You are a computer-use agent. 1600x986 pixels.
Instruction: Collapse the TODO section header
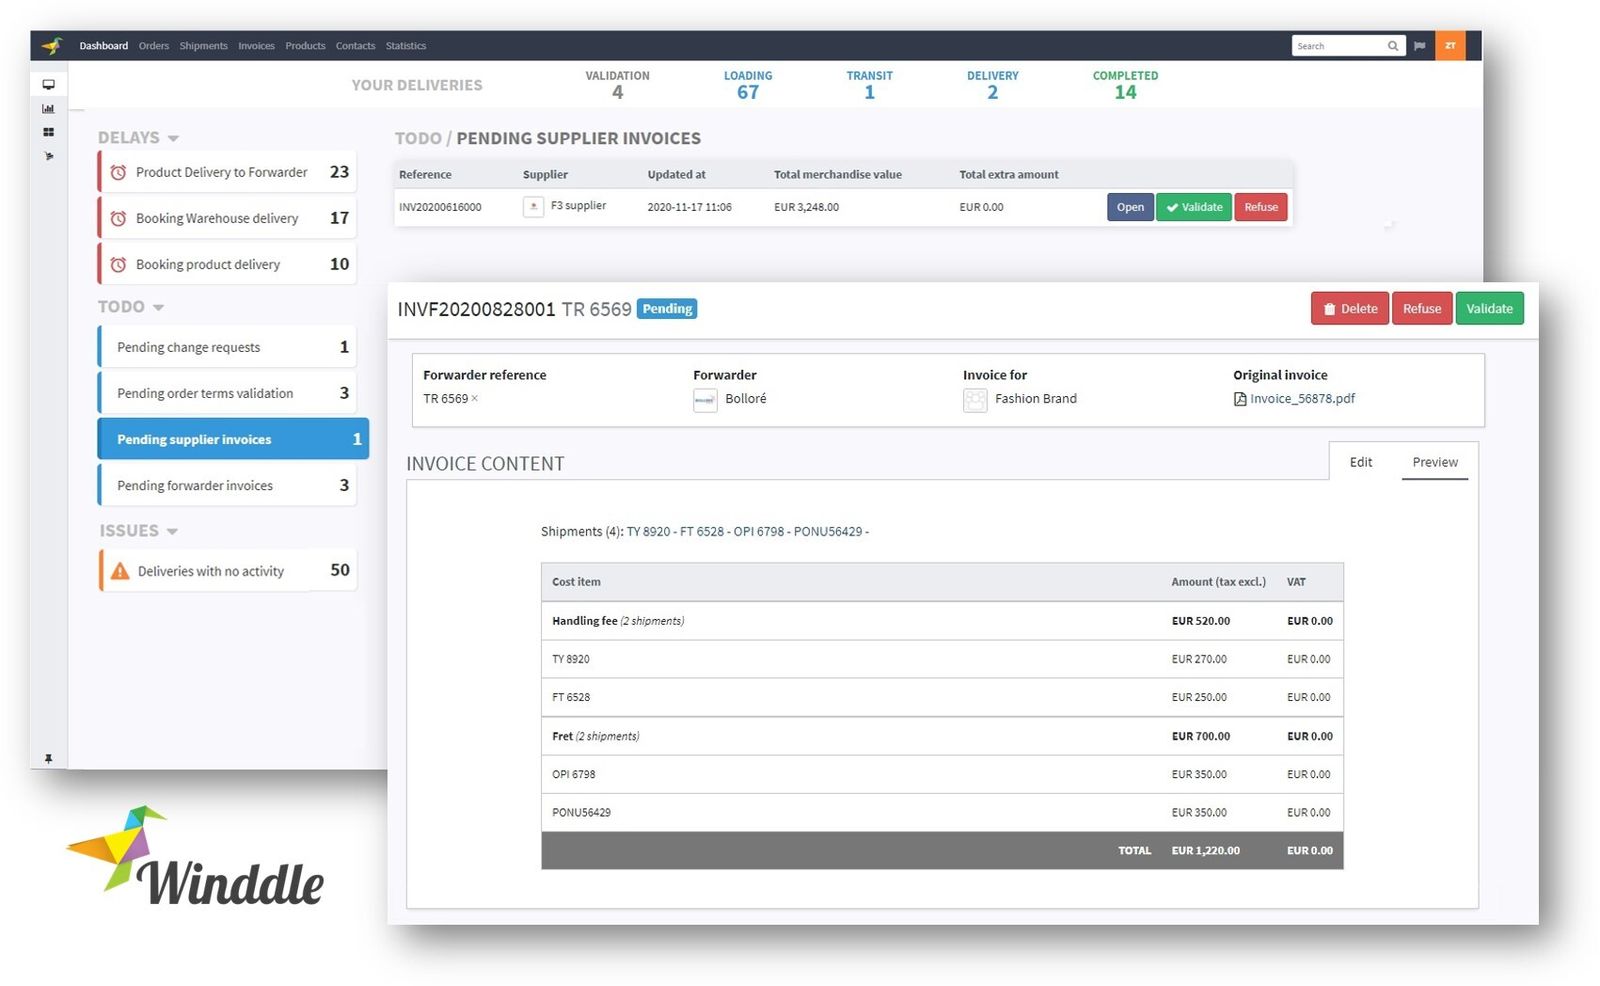(x=158, y=307)
